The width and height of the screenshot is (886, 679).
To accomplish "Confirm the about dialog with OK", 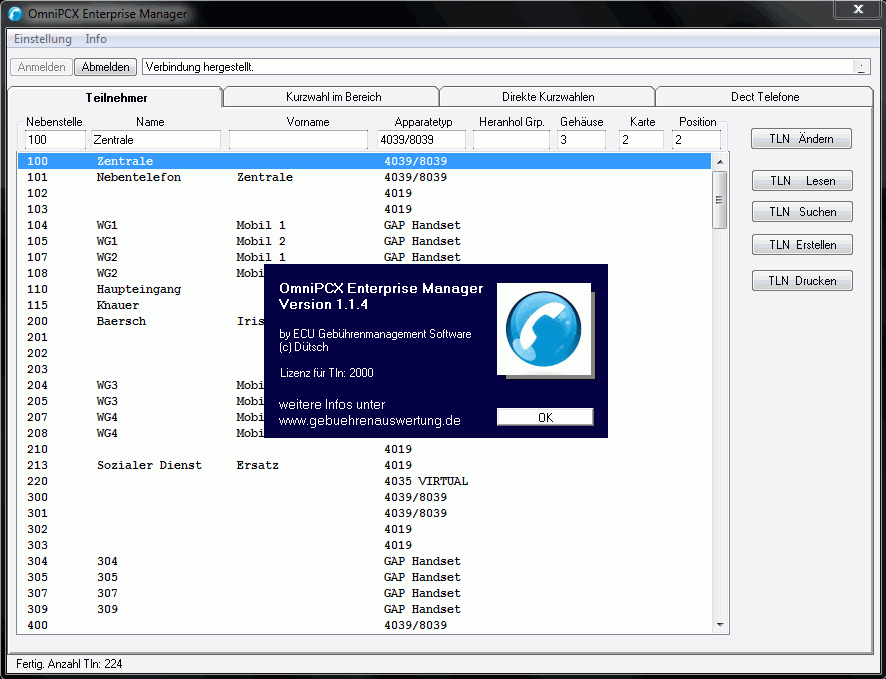I will (545, 417).
